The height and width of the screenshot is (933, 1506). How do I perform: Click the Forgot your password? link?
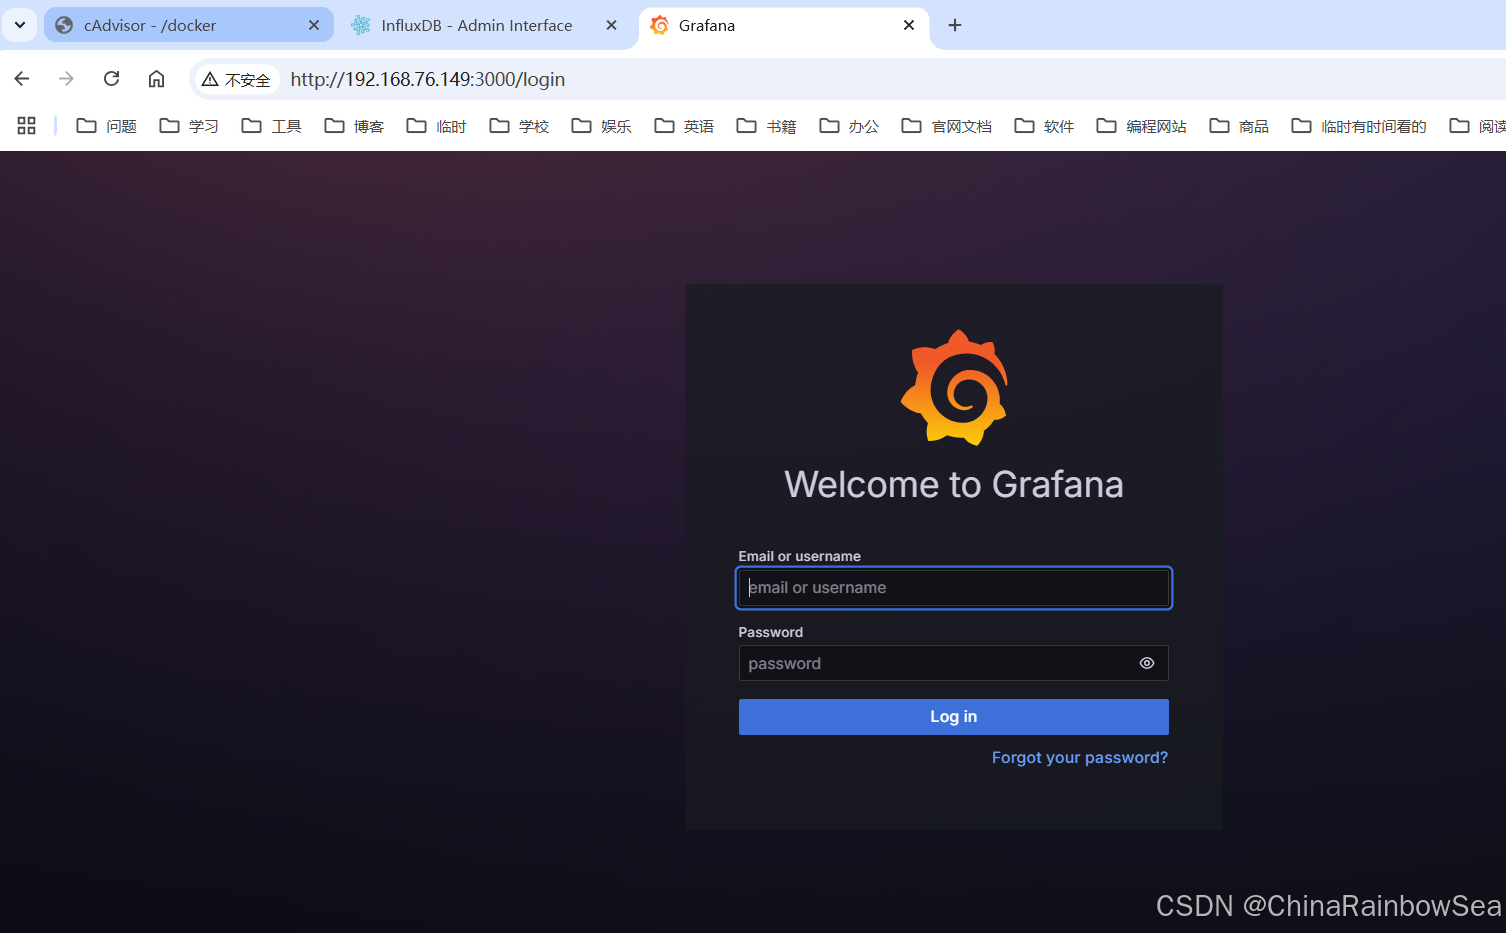coord(1079,758)
